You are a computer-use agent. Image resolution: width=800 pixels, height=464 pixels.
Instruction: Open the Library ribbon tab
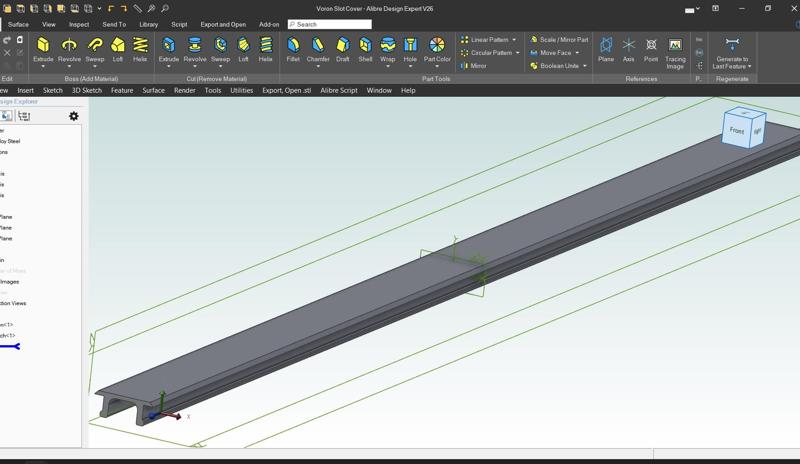click(148, 25)
